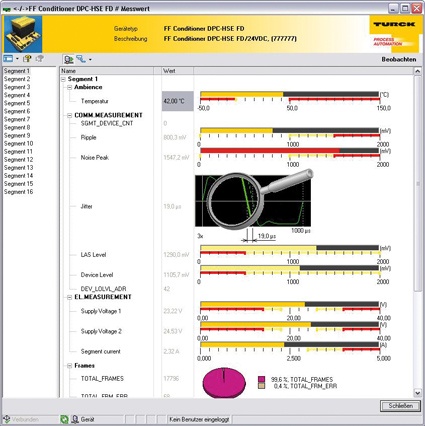Click the scrollbar up arrow
The height and width of the screenshot is (426, 425).
[417, 71]
